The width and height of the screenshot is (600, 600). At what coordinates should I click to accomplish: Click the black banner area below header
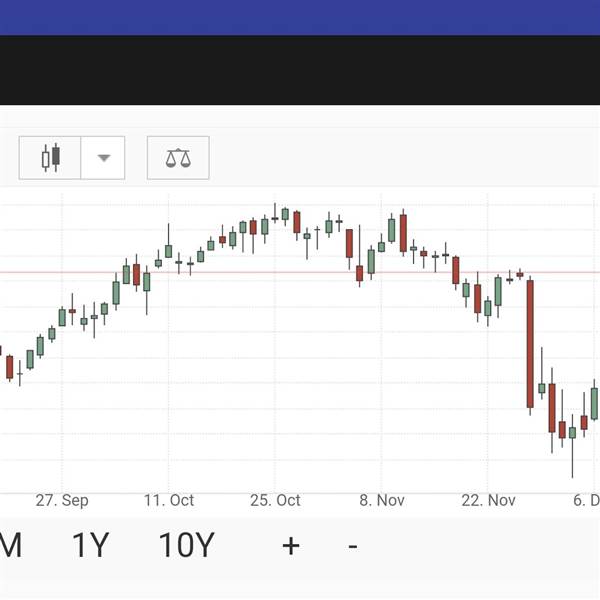coord(300,70)
